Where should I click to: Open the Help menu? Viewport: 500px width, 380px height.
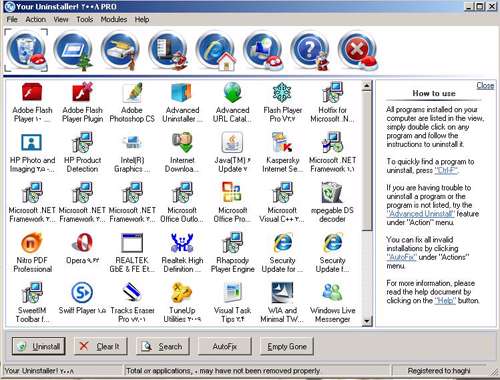tap(142, 19)
